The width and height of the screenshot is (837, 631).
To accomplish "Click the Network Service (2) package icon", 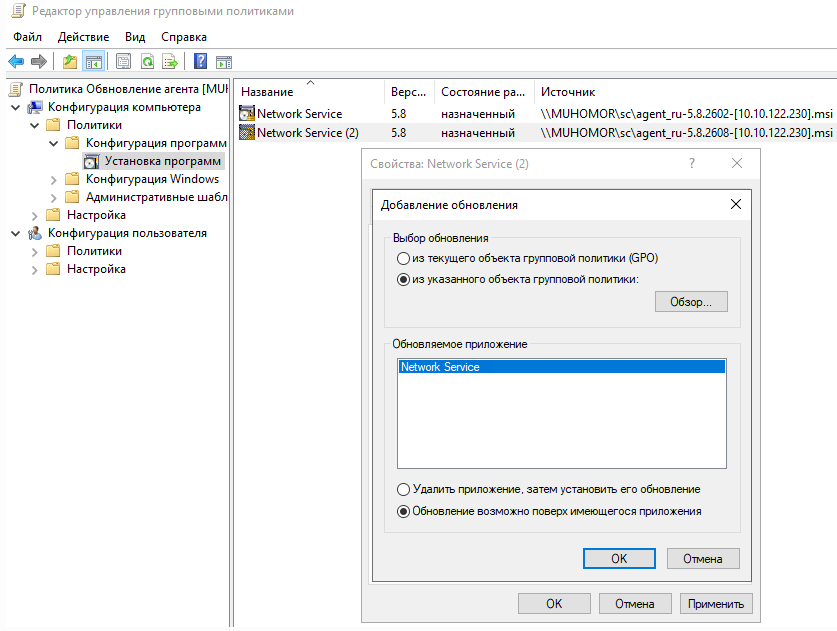I will (247, 132).
